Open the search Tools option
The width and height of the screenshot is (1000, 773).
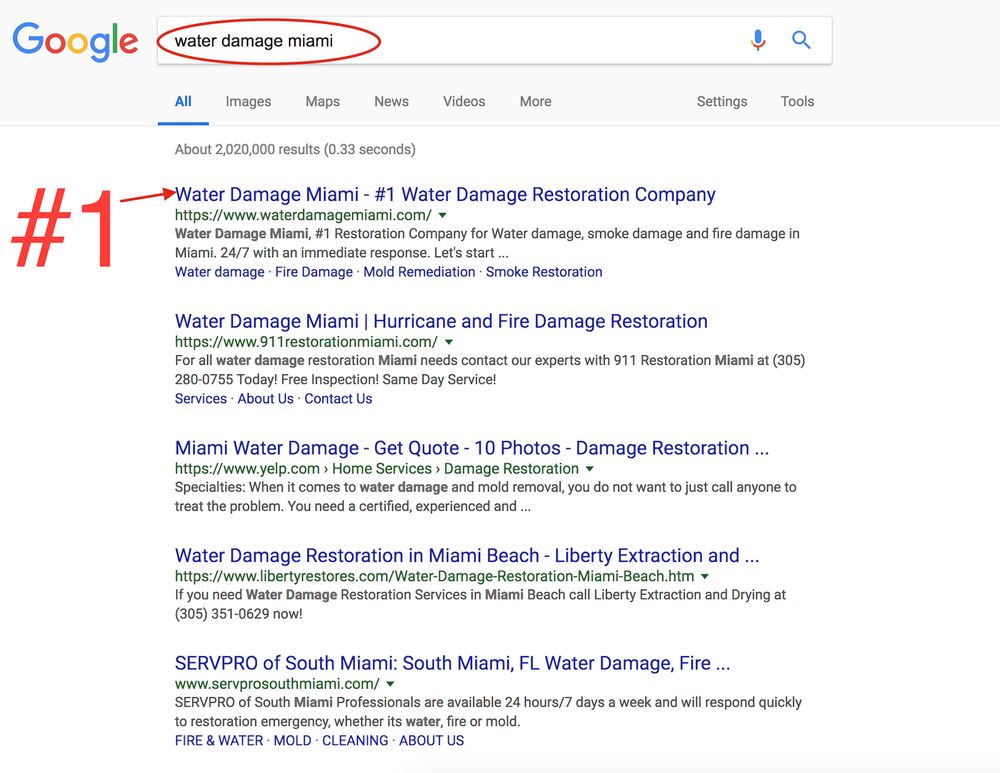(x=797, y=101)
